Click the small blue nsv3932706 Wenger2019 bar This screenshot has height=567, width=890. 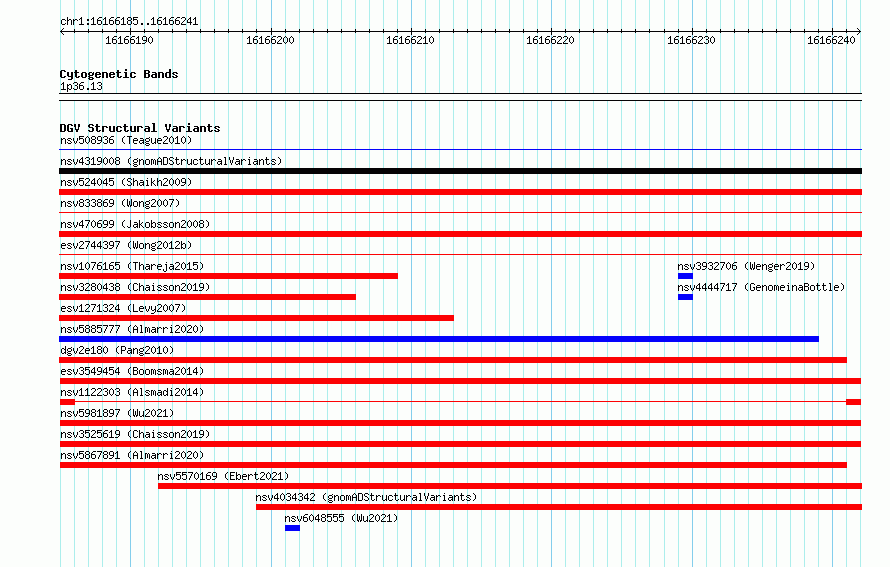685,276
